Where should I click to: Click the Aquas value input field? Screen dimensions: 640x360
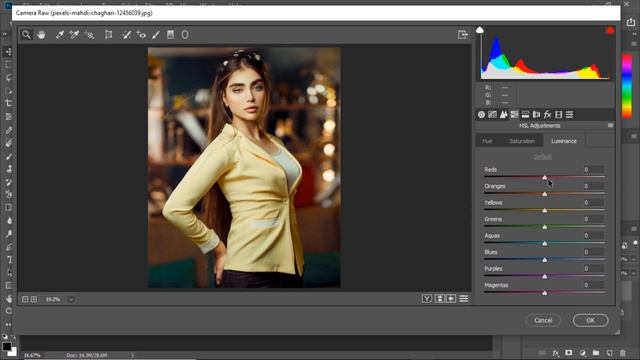pyautogui.click(x=592, y=236)
